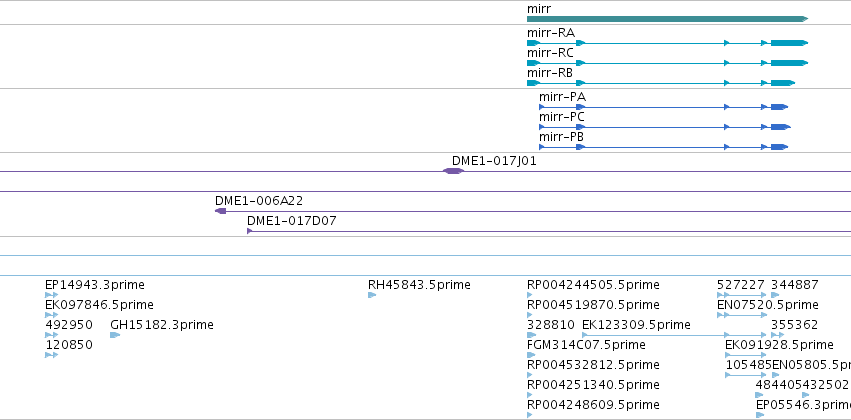This screenshot has height=420, width=851.
Task: Select the 527227 feature label
Action: tap(741, 285)
